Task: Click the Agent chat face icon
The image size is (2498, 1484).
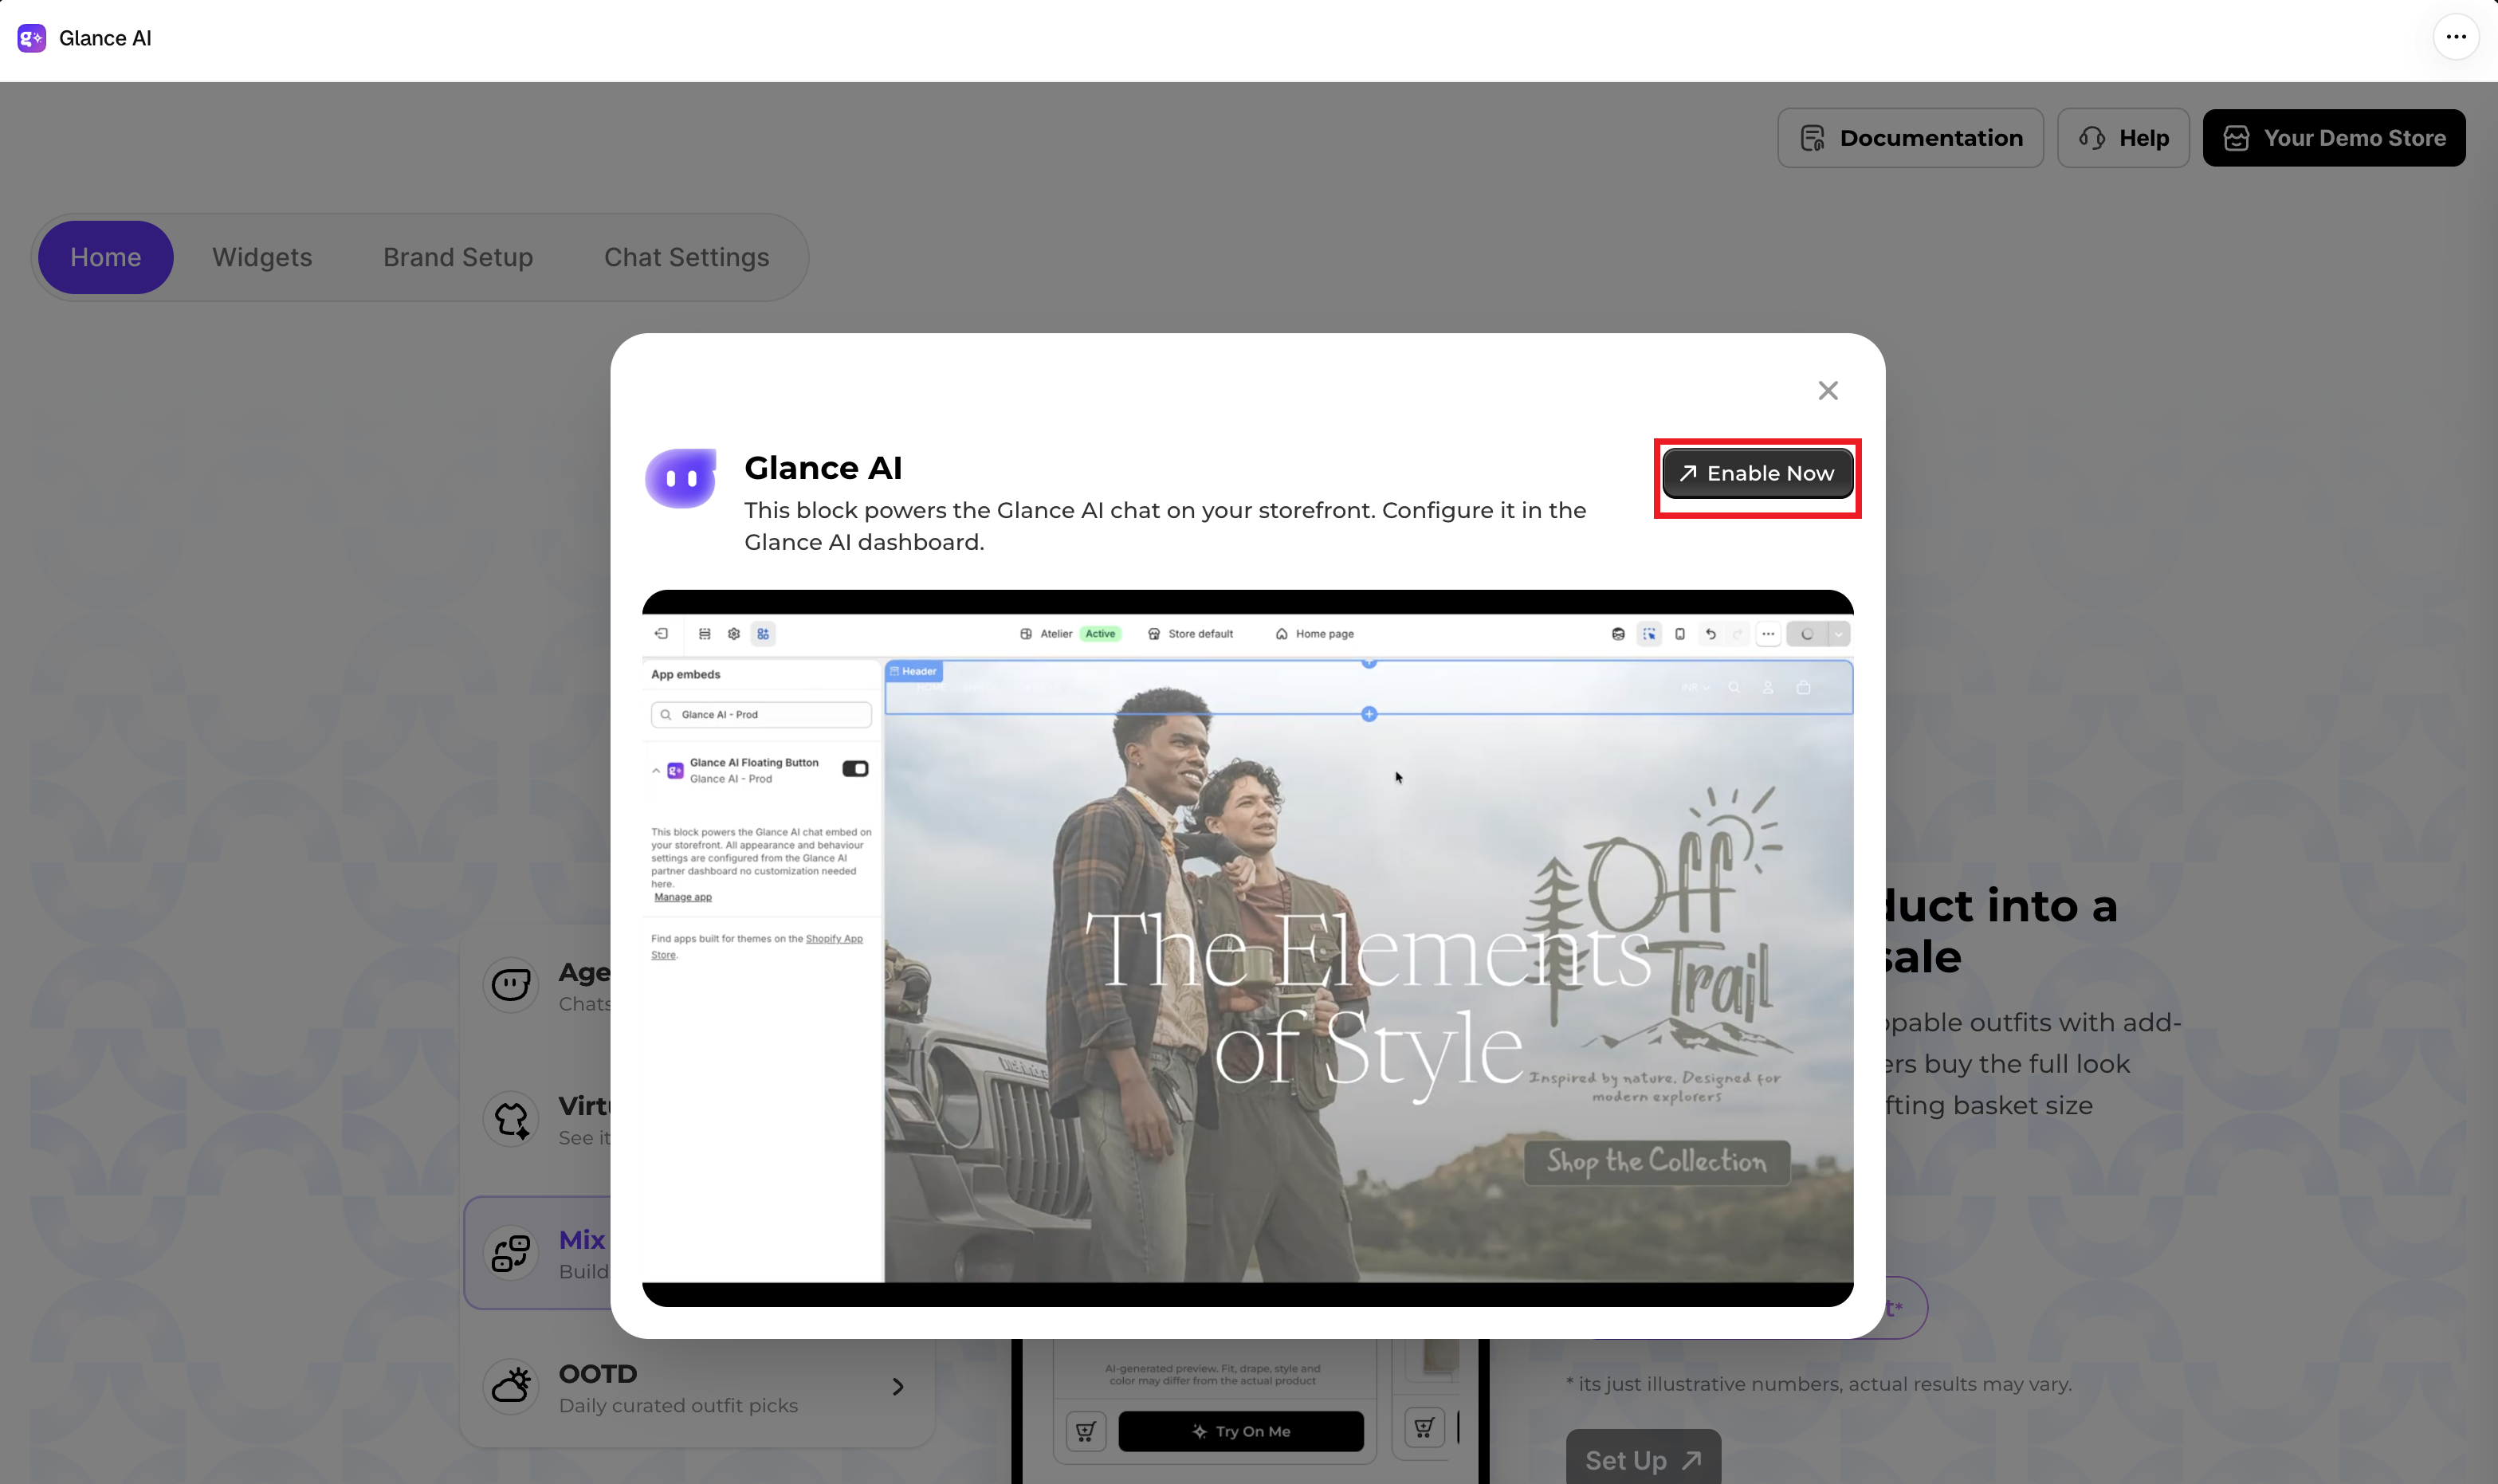Action: (511, 985)
